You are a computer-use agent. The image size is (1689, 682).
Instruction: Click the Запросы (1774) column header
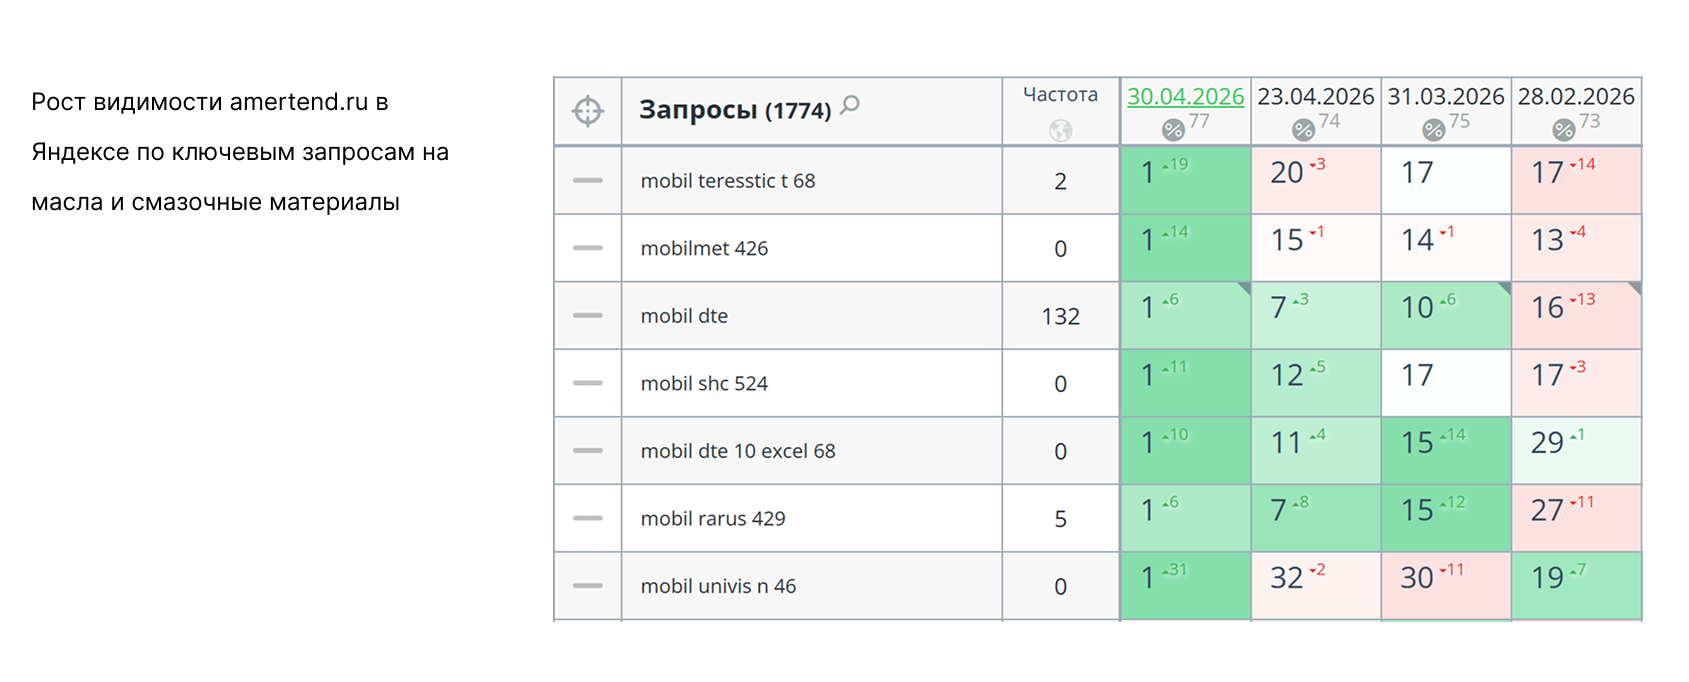(x=735, y=110)
